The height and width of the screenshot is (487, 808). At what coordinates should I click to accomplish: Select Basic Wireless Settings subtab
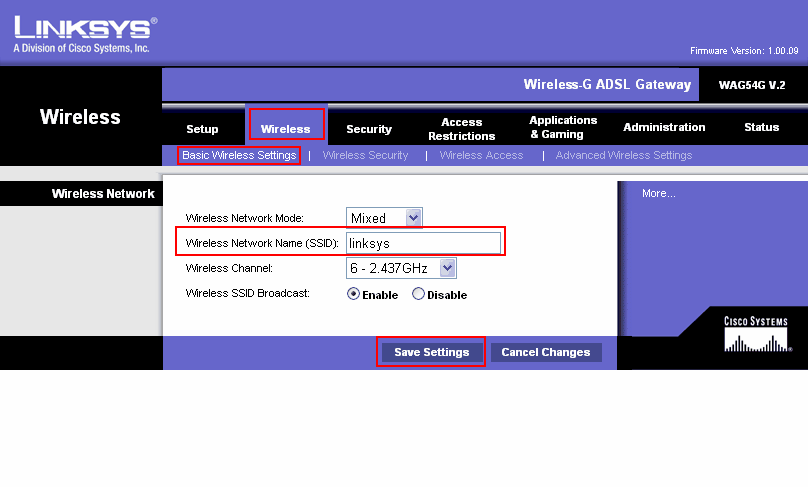coord(239,155)
